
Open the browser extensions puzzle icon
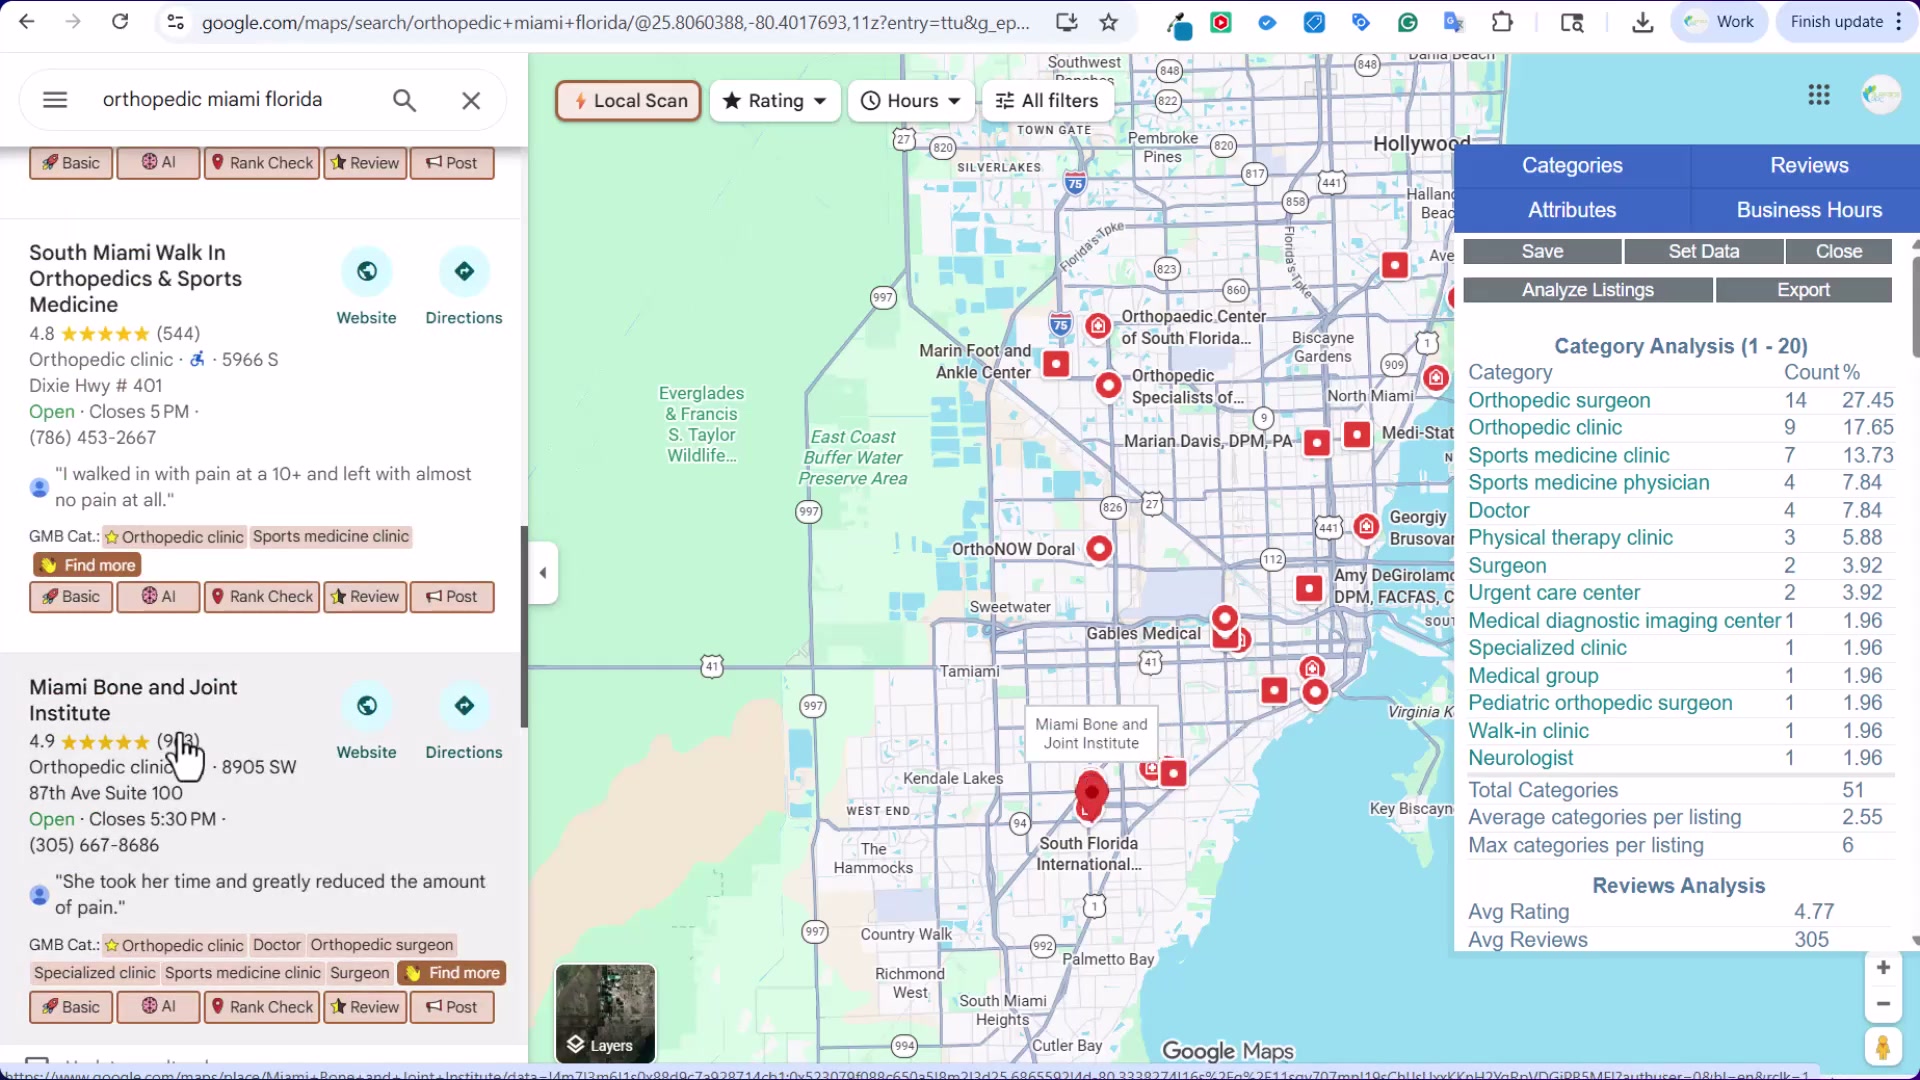click(1502, 22)
